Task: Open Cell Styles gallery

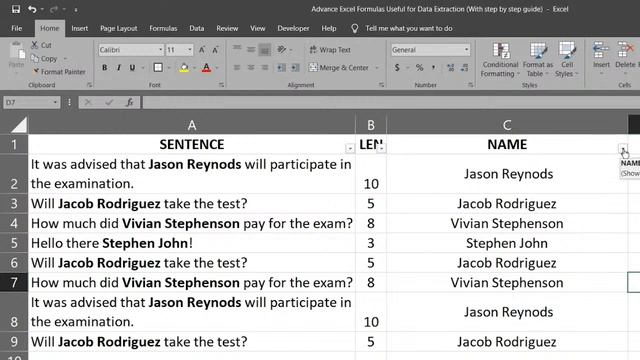Action: tap(567, 60)
